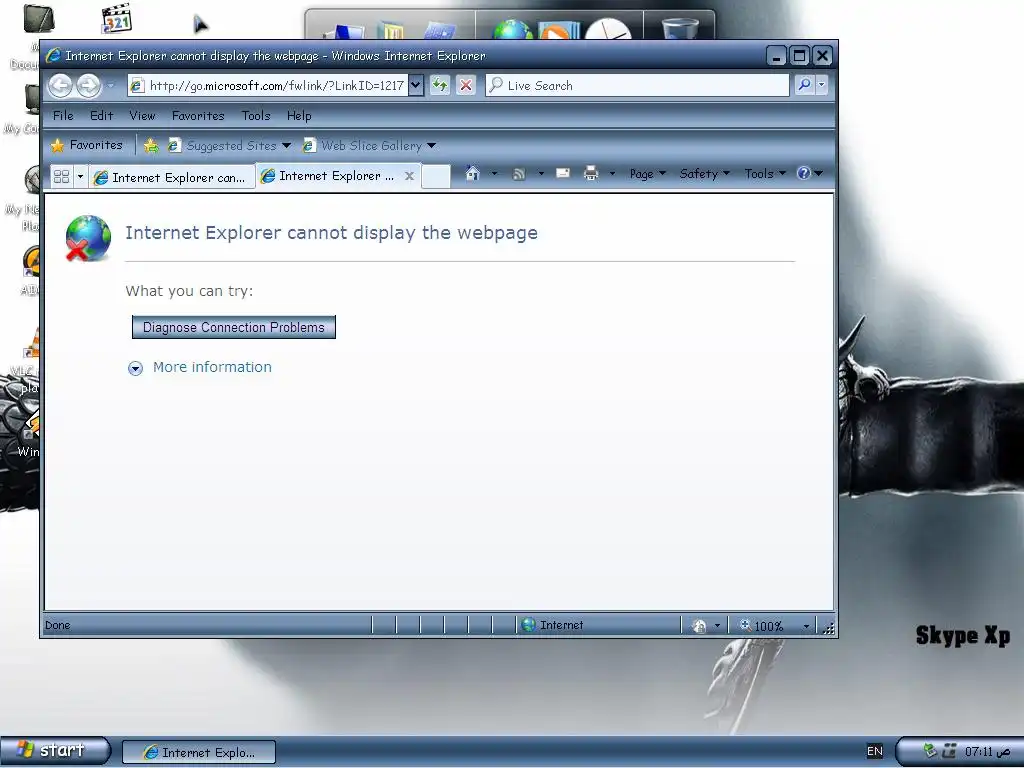
Task: Open Feeds dropdown arrow
Action: [x=541, y=173]
